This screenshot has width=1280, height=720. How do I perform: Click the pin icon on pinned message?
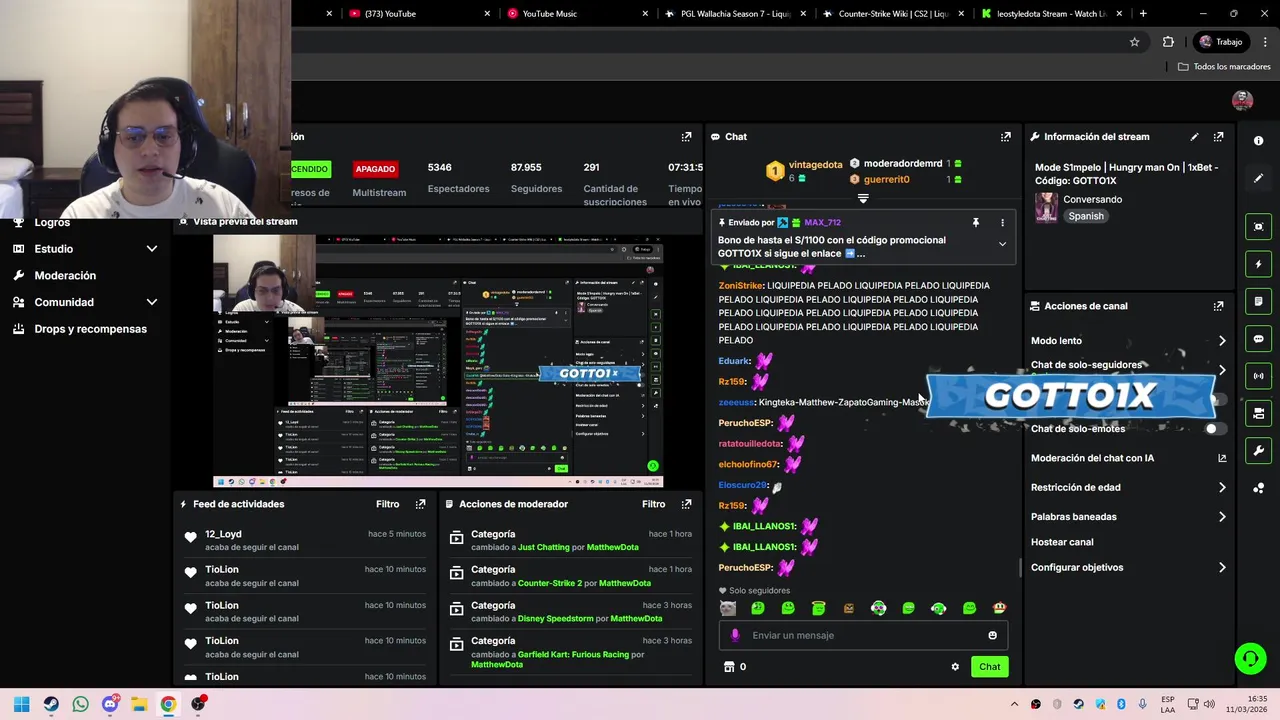pyautogui.click(x=975, y=223)
